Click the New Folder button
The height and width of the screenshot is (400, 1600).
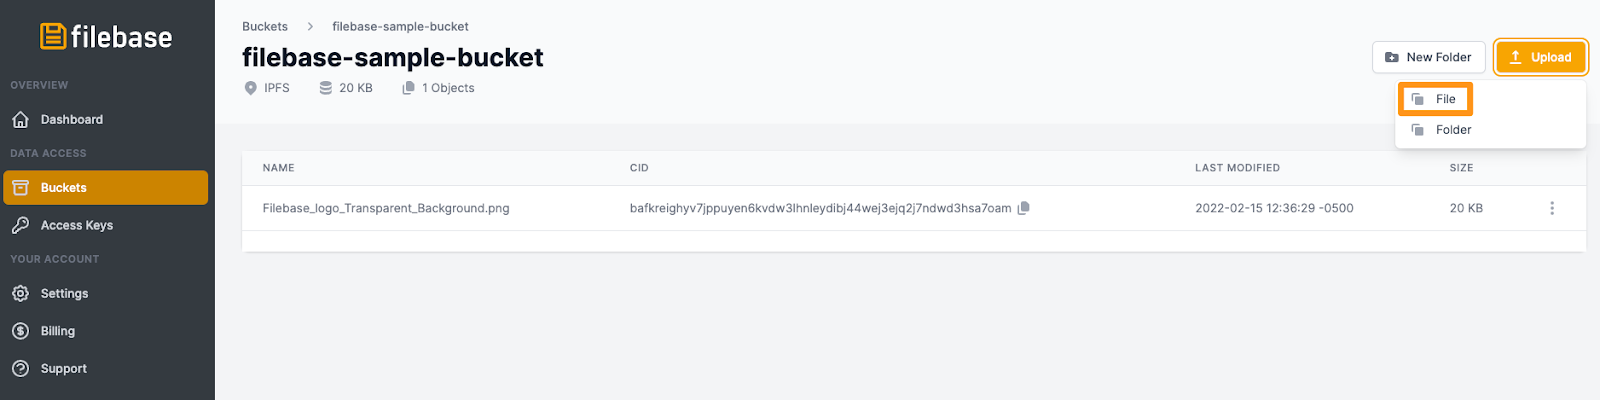(x=1428, y=57)
